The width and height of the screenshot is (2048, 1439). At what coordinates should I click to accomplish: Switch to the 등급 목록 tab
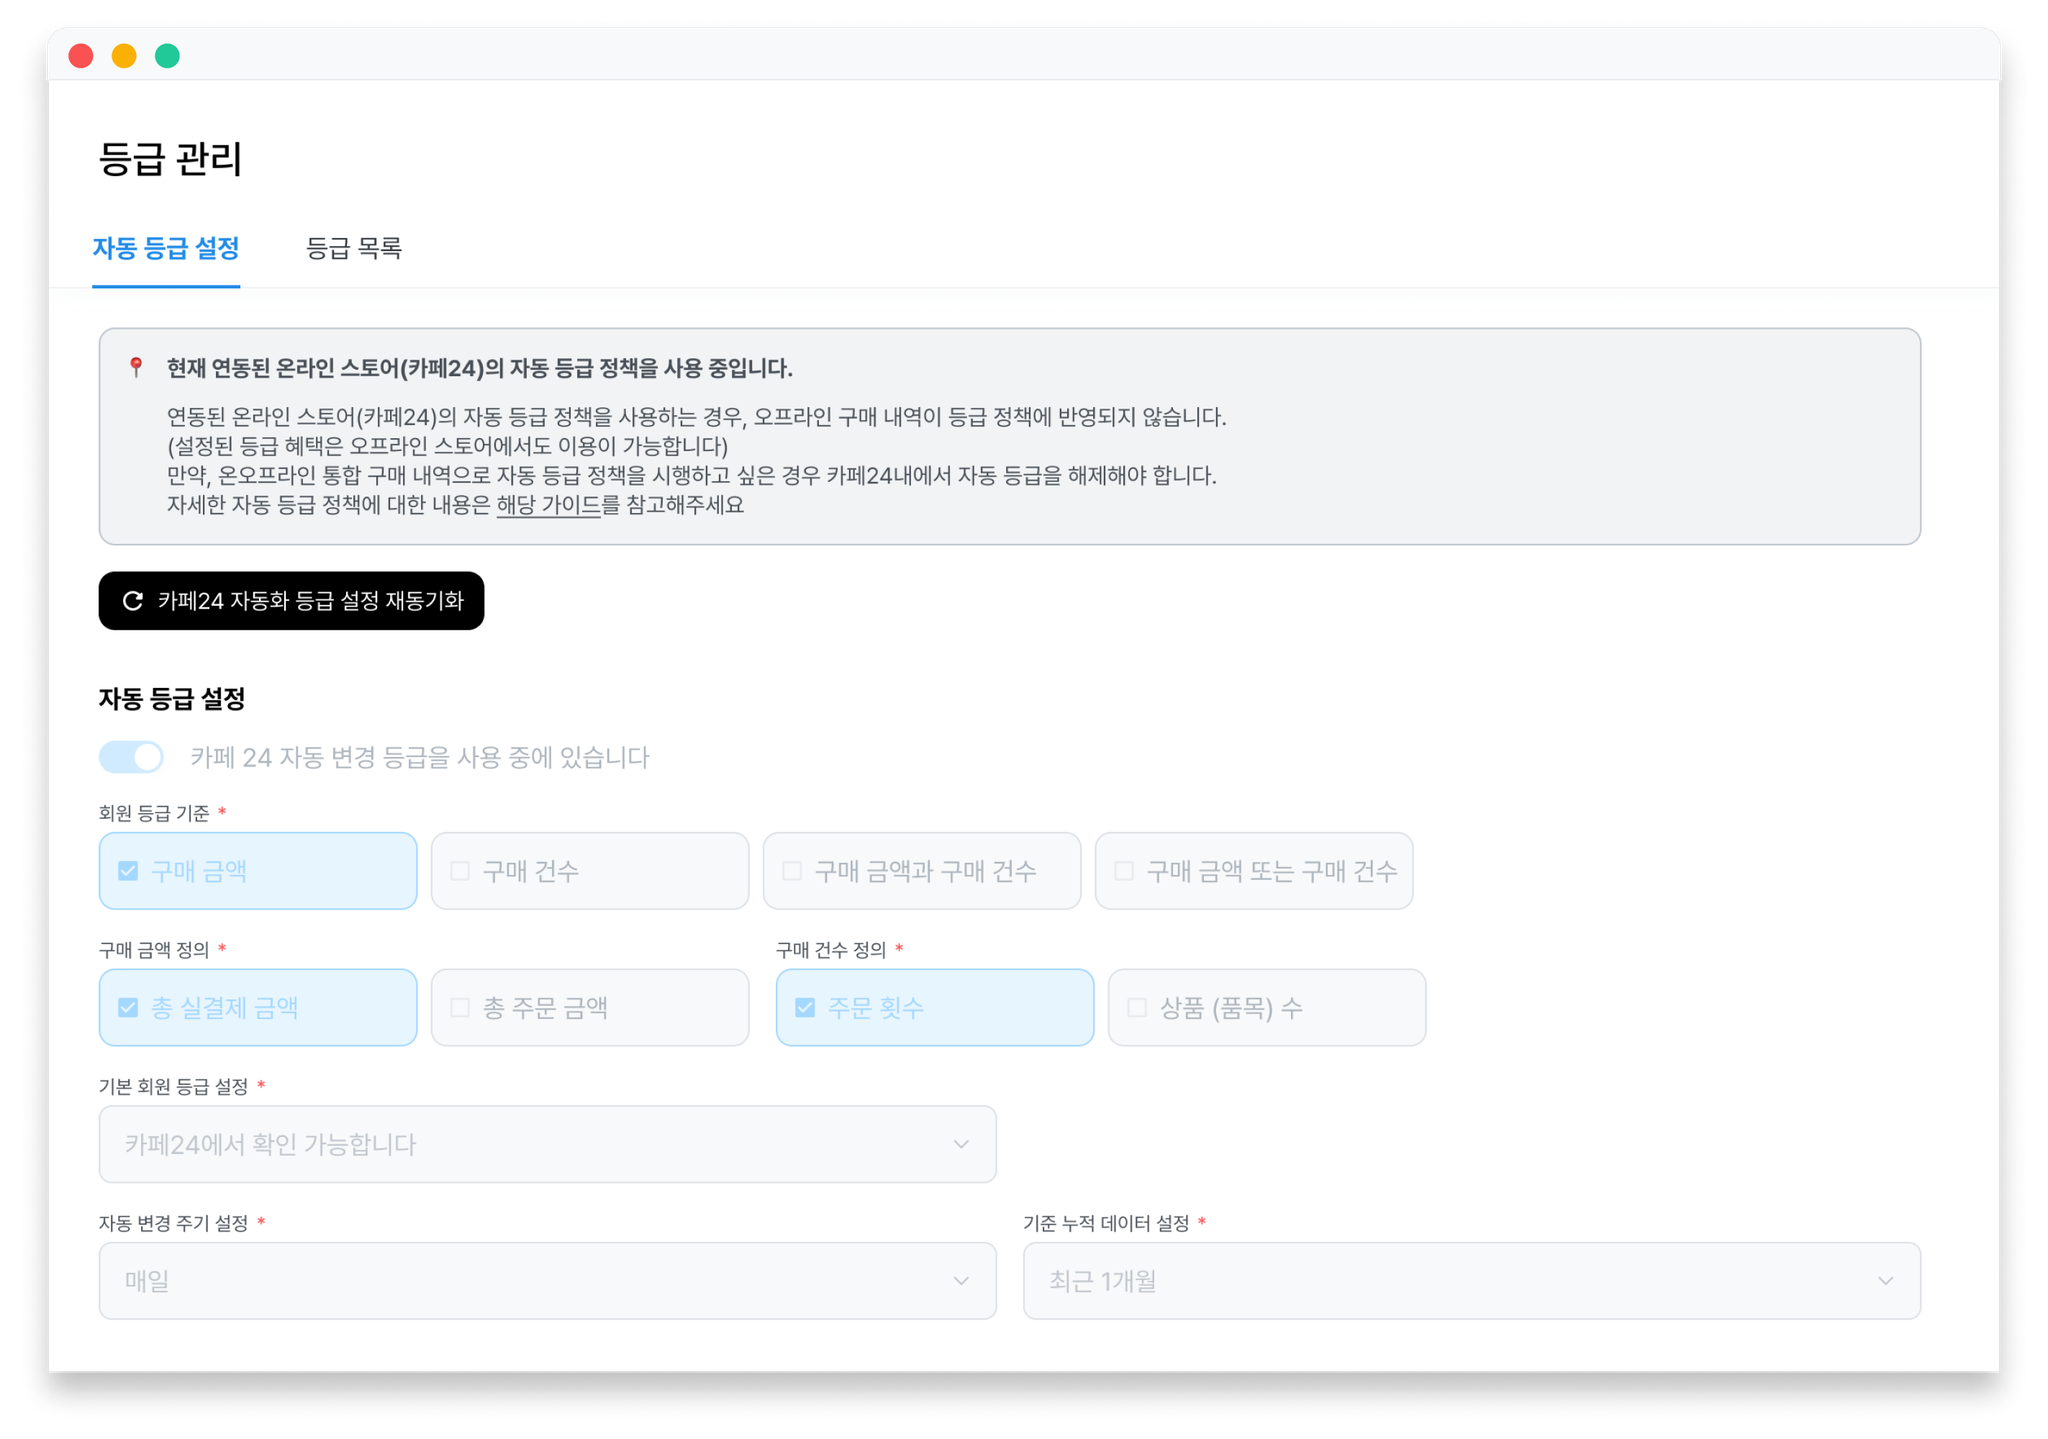point(353,248)
